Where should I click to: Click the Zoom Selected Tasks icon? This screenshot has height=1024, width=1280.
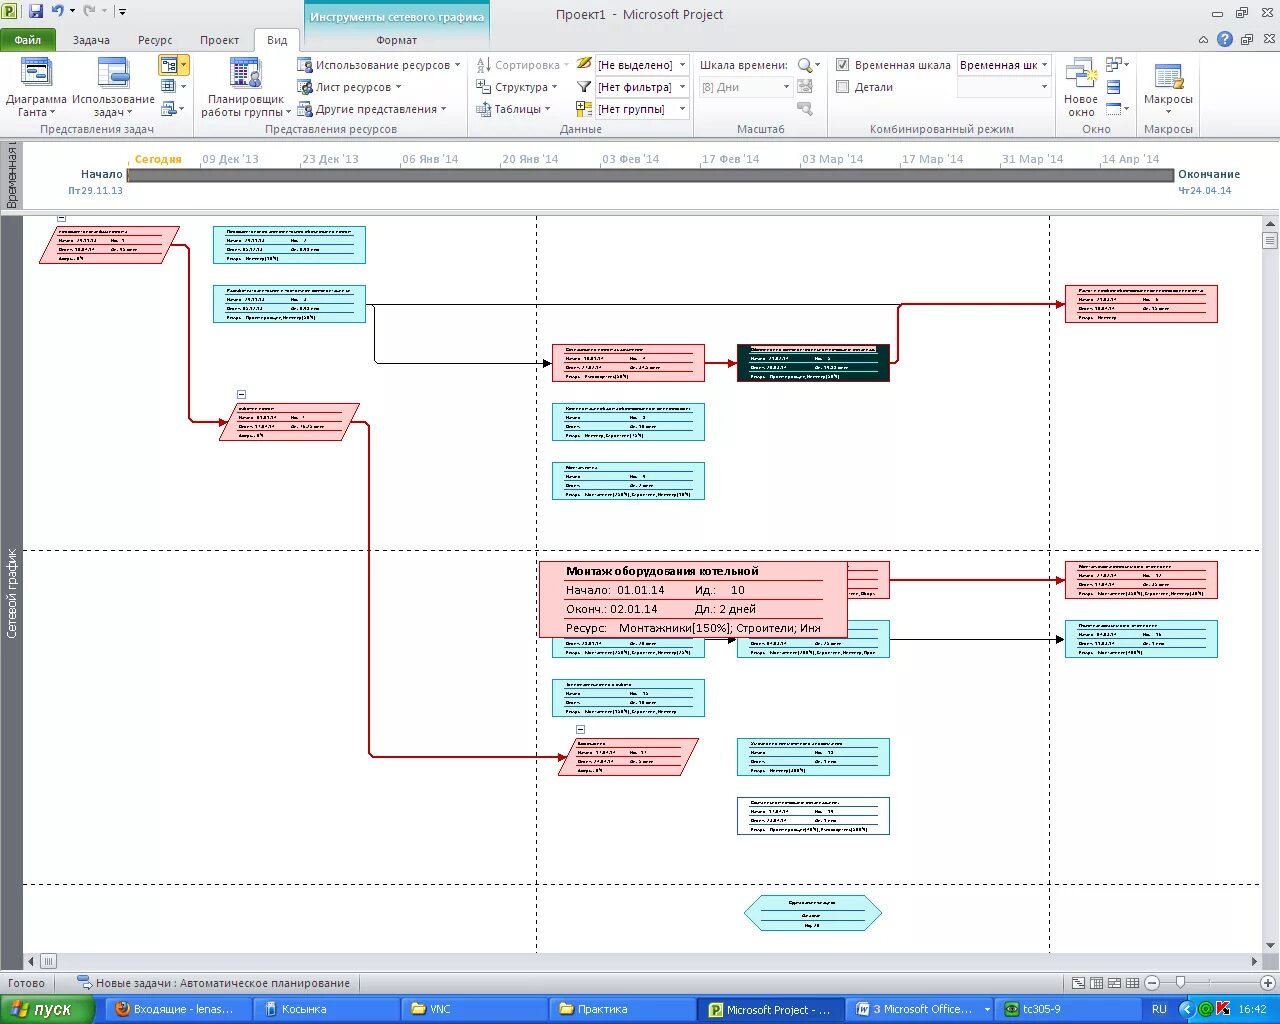(x=805, y=109)
